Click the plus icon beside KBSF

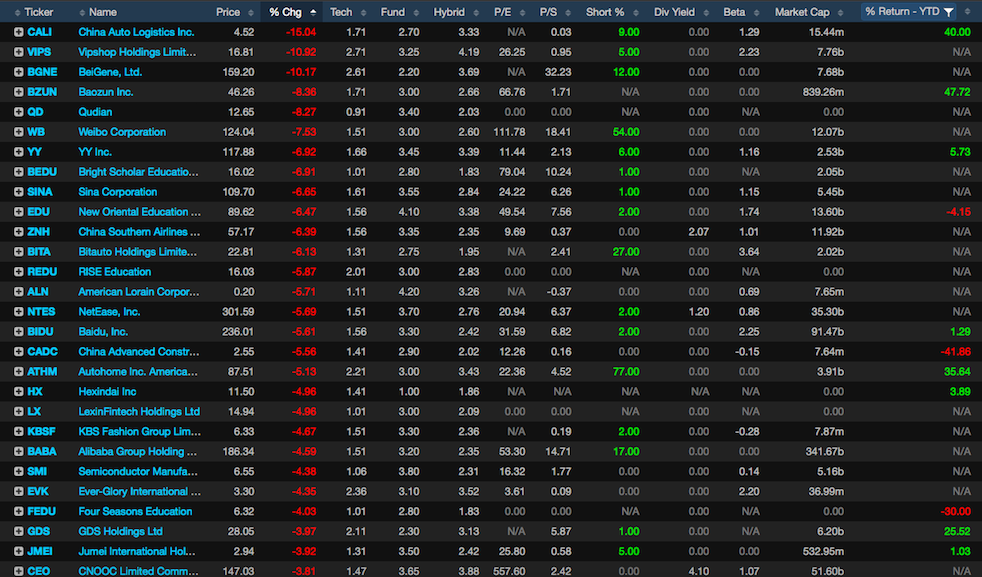(19, 432)
